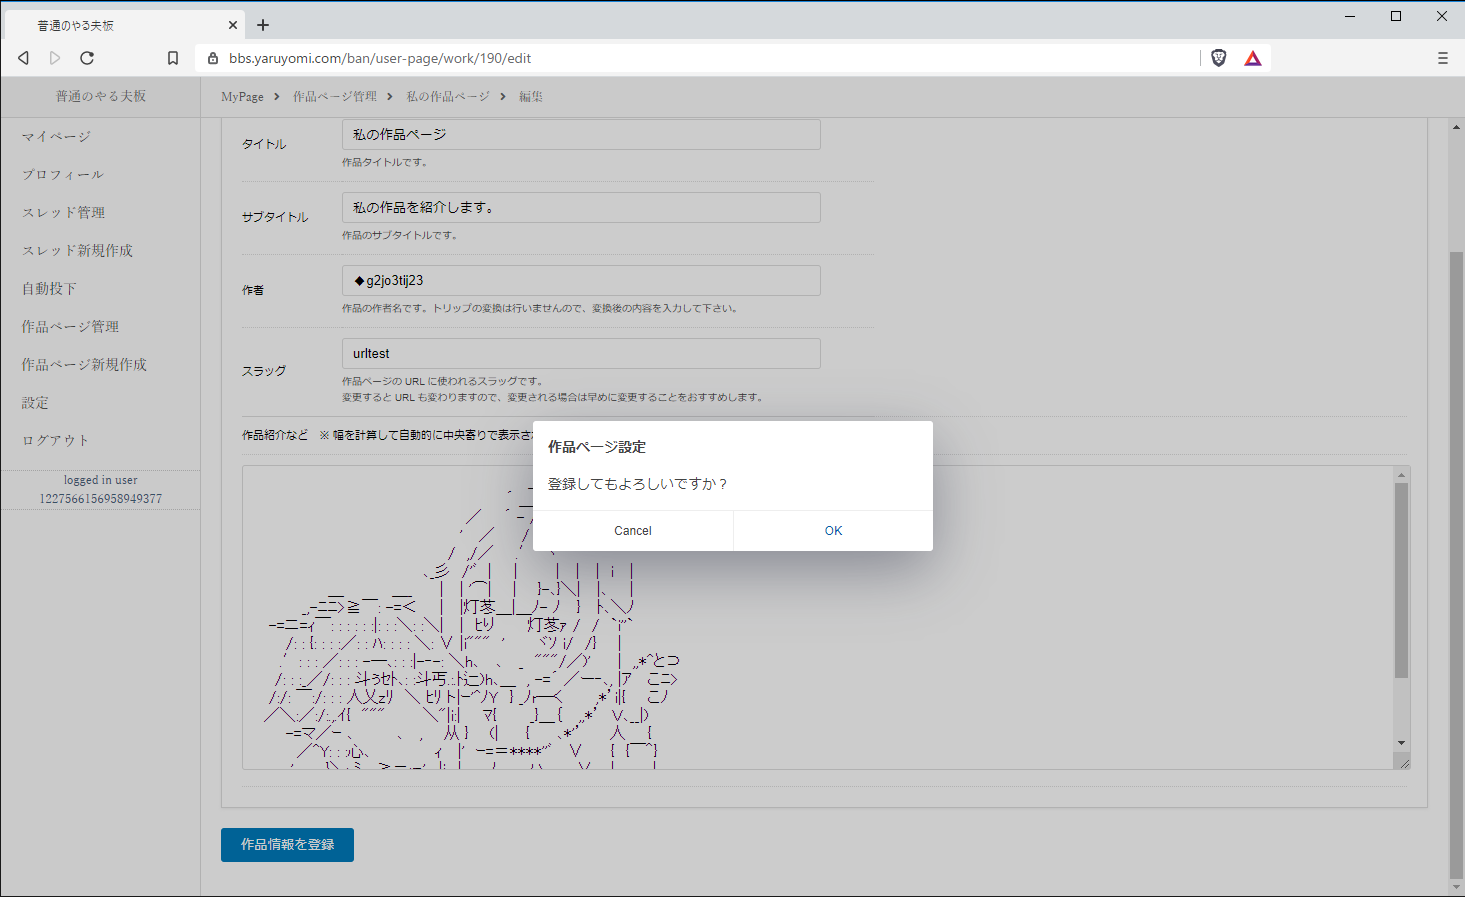Open a new tab with the plus button
Image resolution: width=1465 pixels, height=897 pixels.
262,24
